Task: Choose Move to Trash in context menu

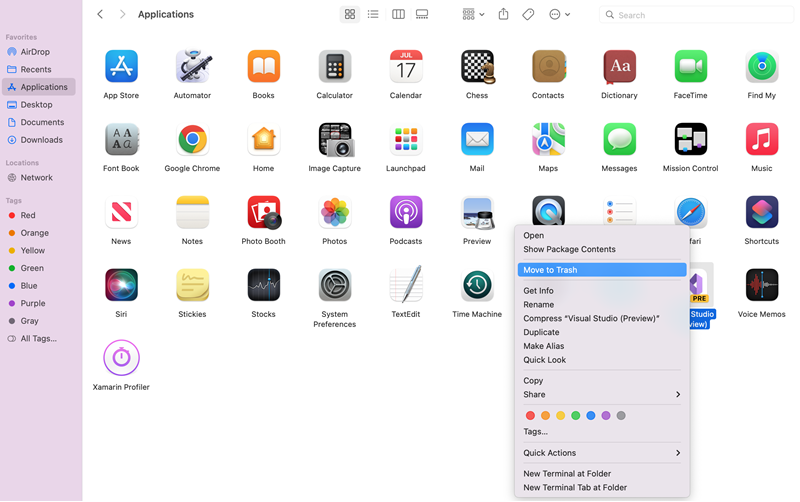Action: [x=602, y=270]
